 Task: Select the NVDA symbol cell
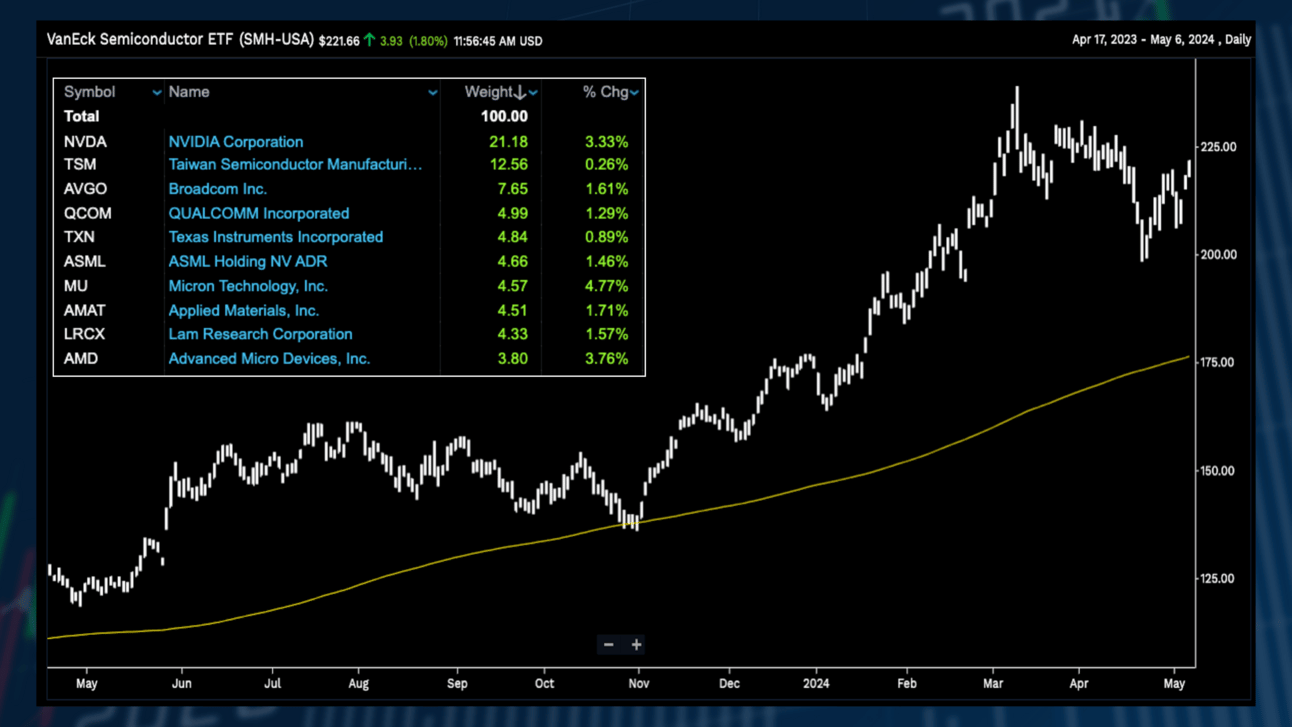[85, 142]
